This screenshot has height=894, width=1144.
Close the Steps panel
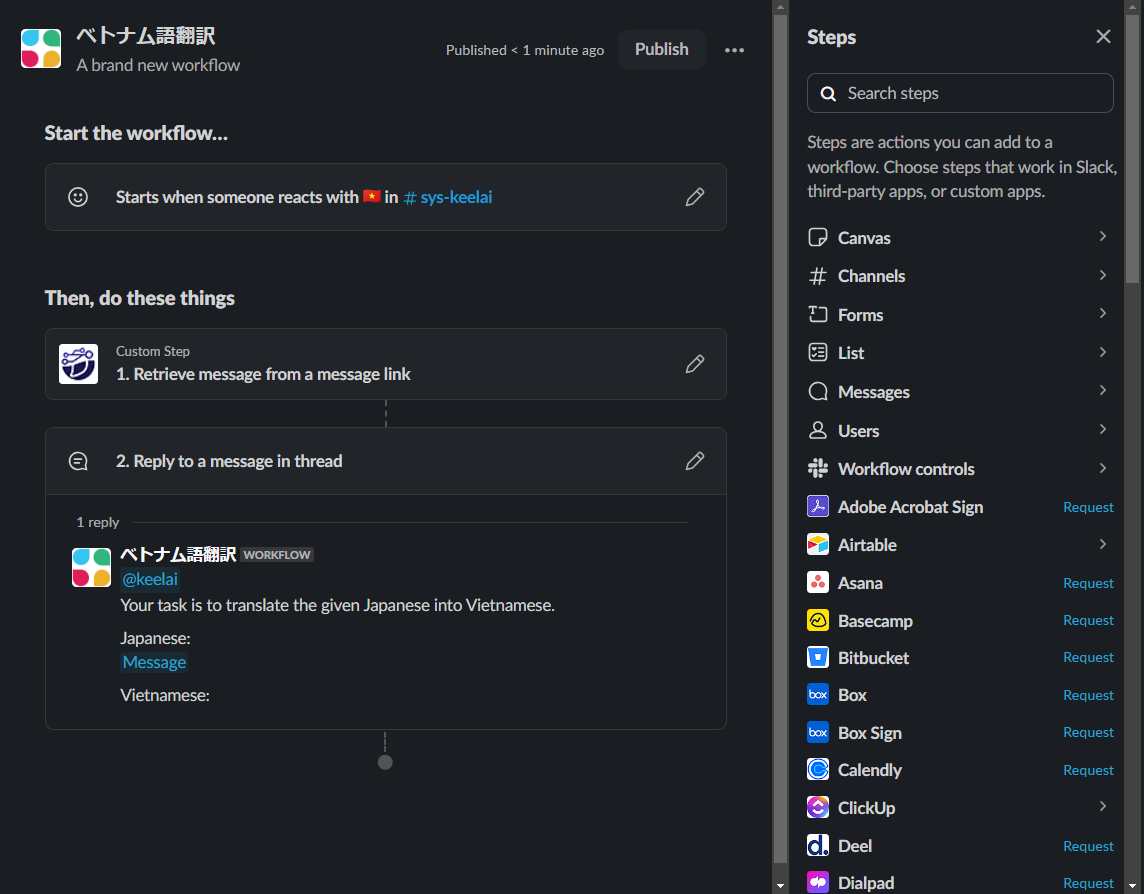click(x=1103, y=36)
